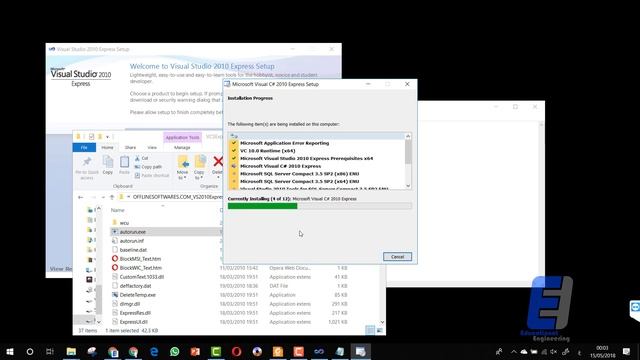
Task: Click the green installation progress bar
Action: 262,206
